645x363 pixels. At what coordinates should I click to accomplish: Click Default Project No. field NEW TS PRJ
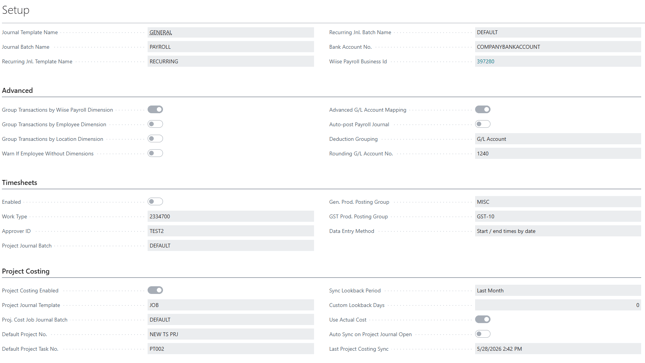pos(231,334)
